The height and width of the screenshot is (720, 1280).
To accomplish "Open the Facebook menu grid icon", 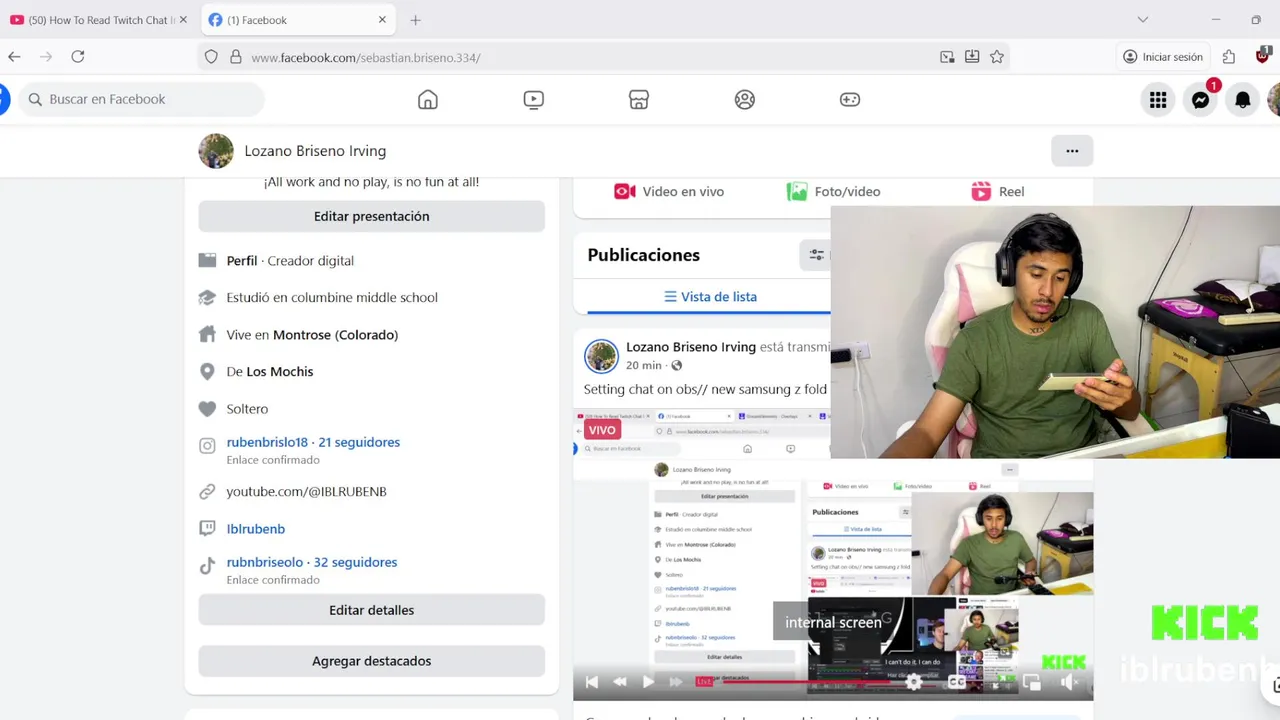I will click(x=1158, y=99).
